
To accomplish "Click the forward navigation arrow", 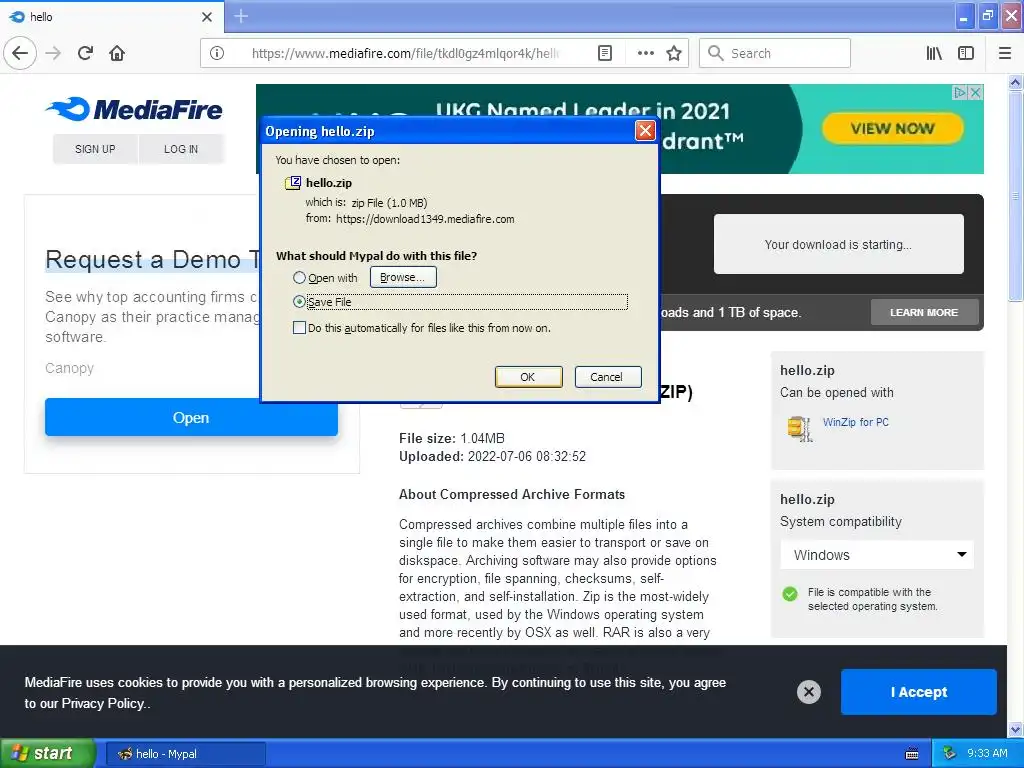I will pos(54,53).
